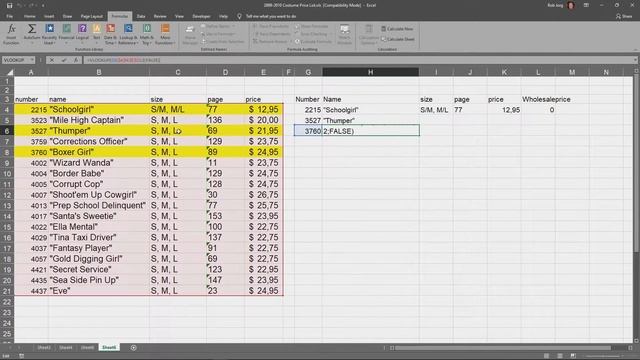640x360 pixels.
Task: Select column H header
Action: (x=370, y=72)
